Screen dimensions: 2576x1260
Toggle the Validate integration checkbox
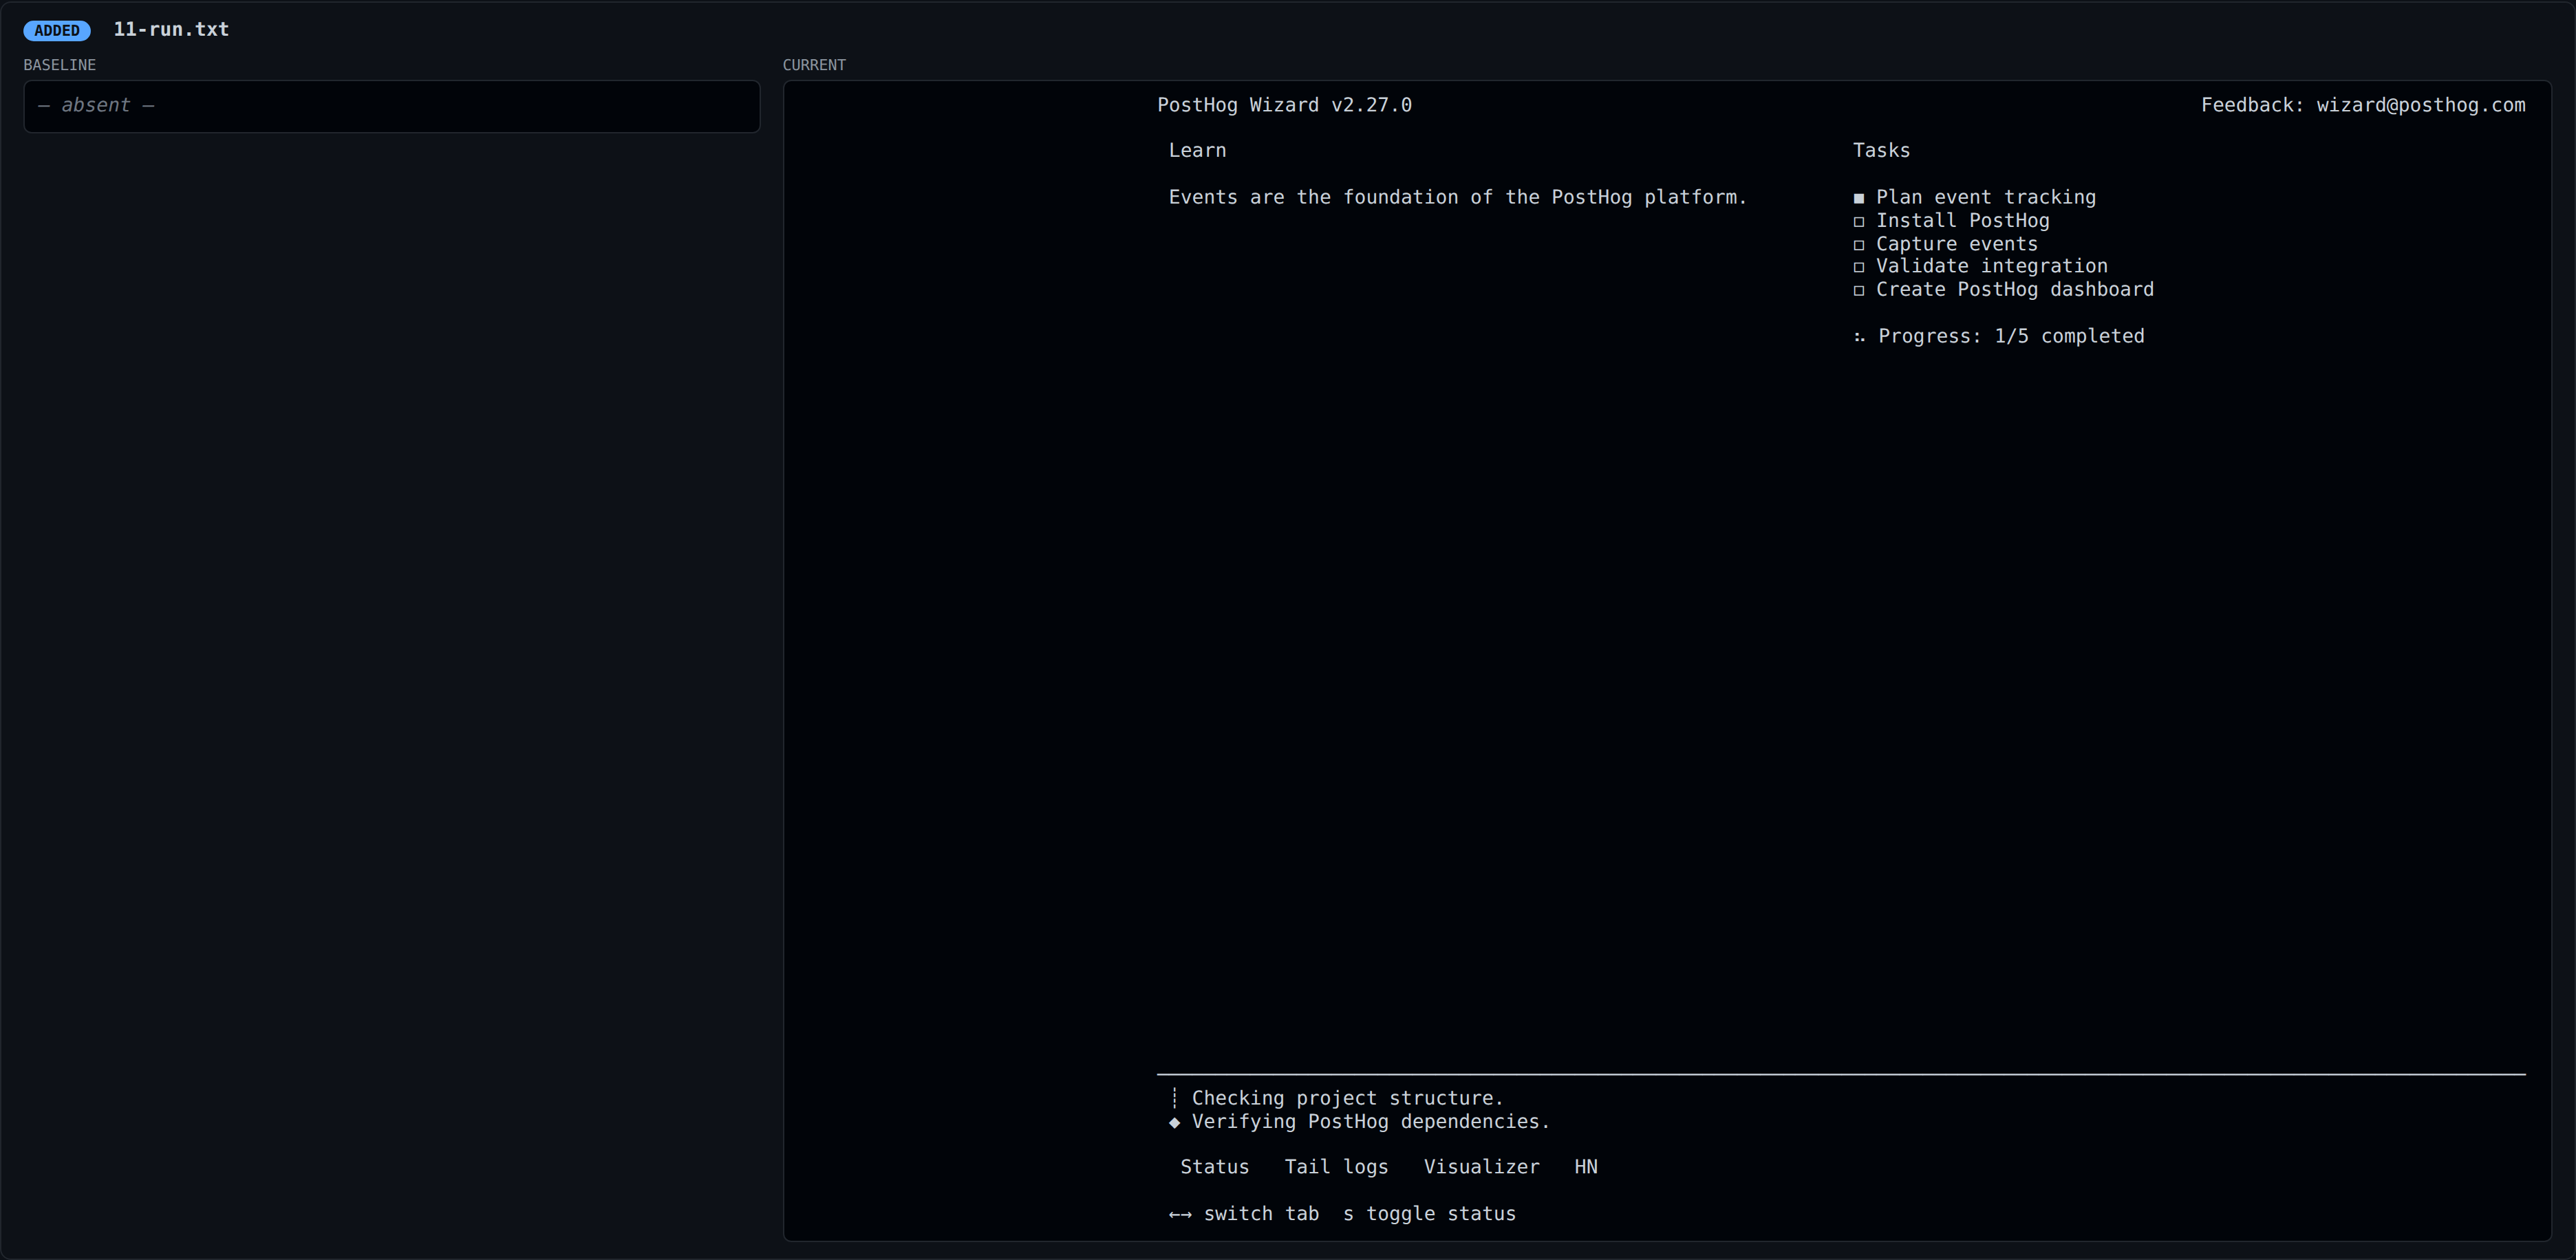tap(1859, 267)
